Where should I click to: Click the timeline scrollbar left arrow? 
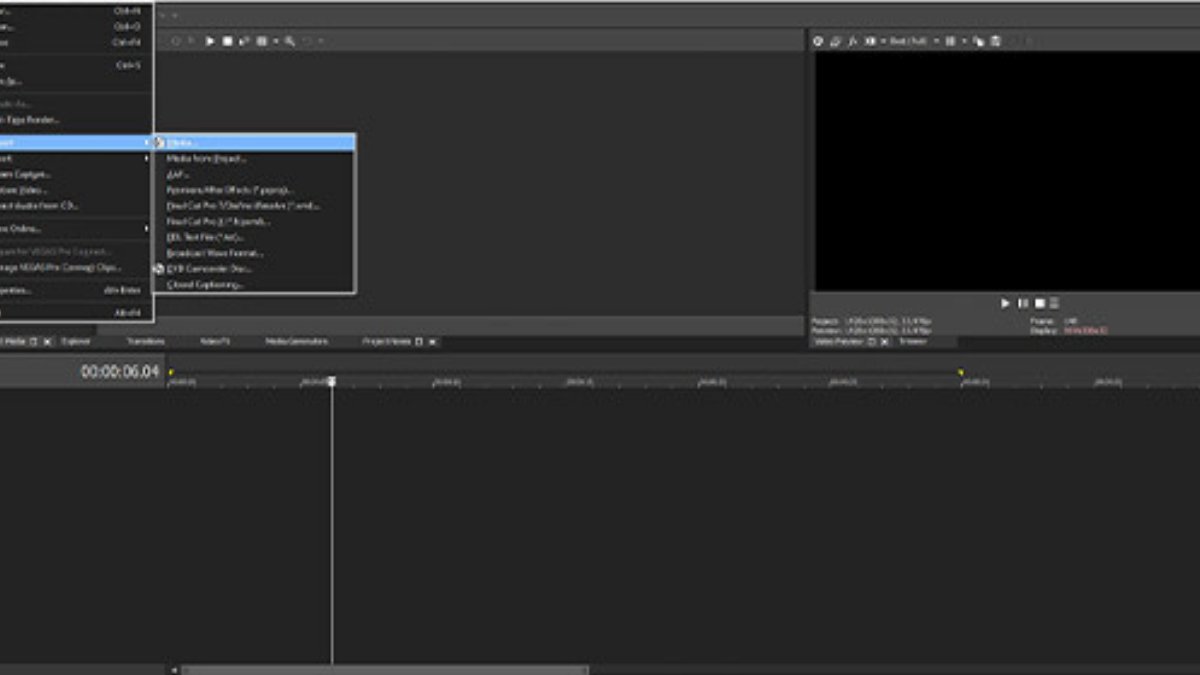pyautogui.click(x=174, y=670)
